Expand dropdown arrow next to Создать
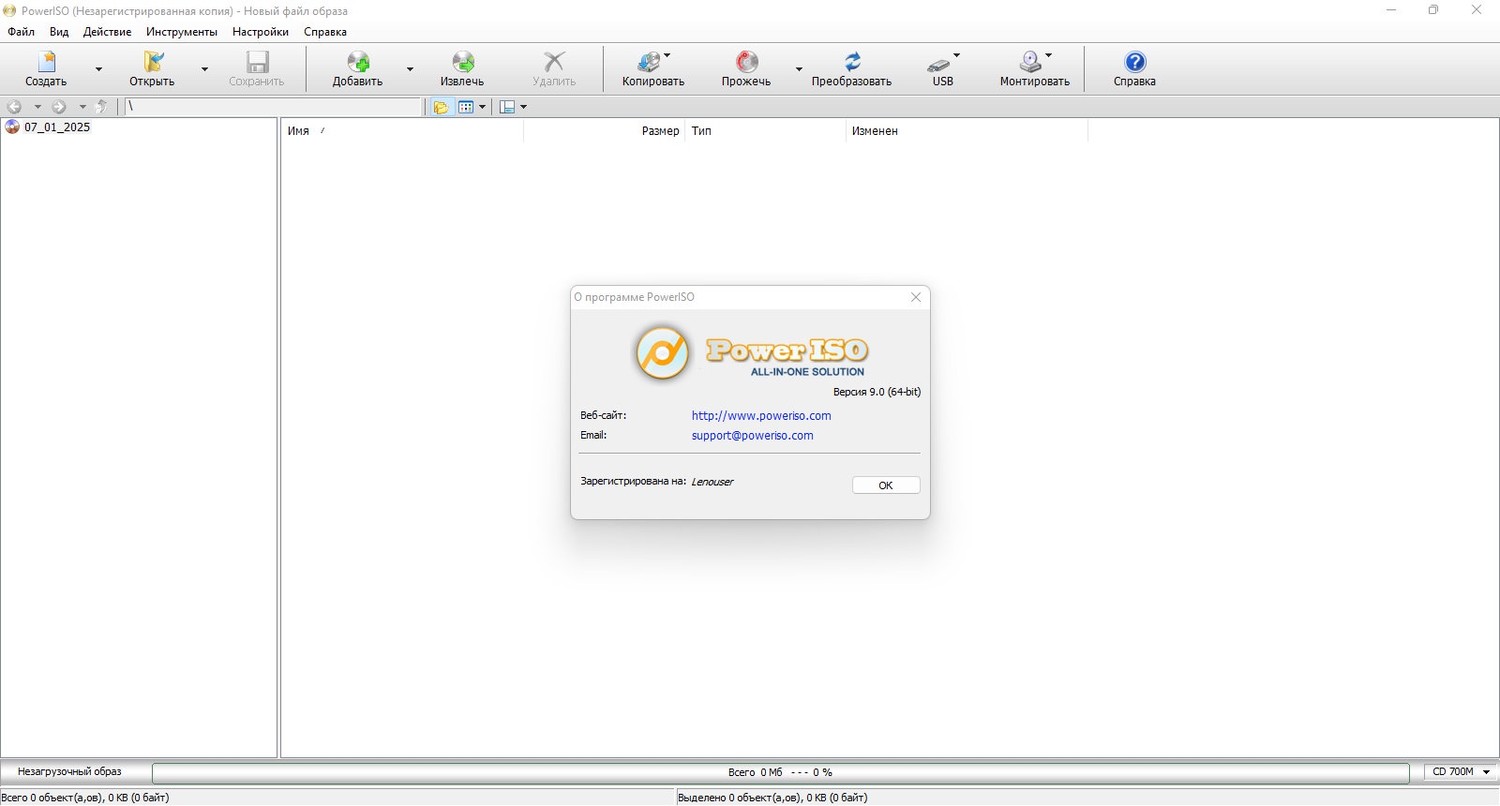The image size is (1500, 806). click(98, 69)
